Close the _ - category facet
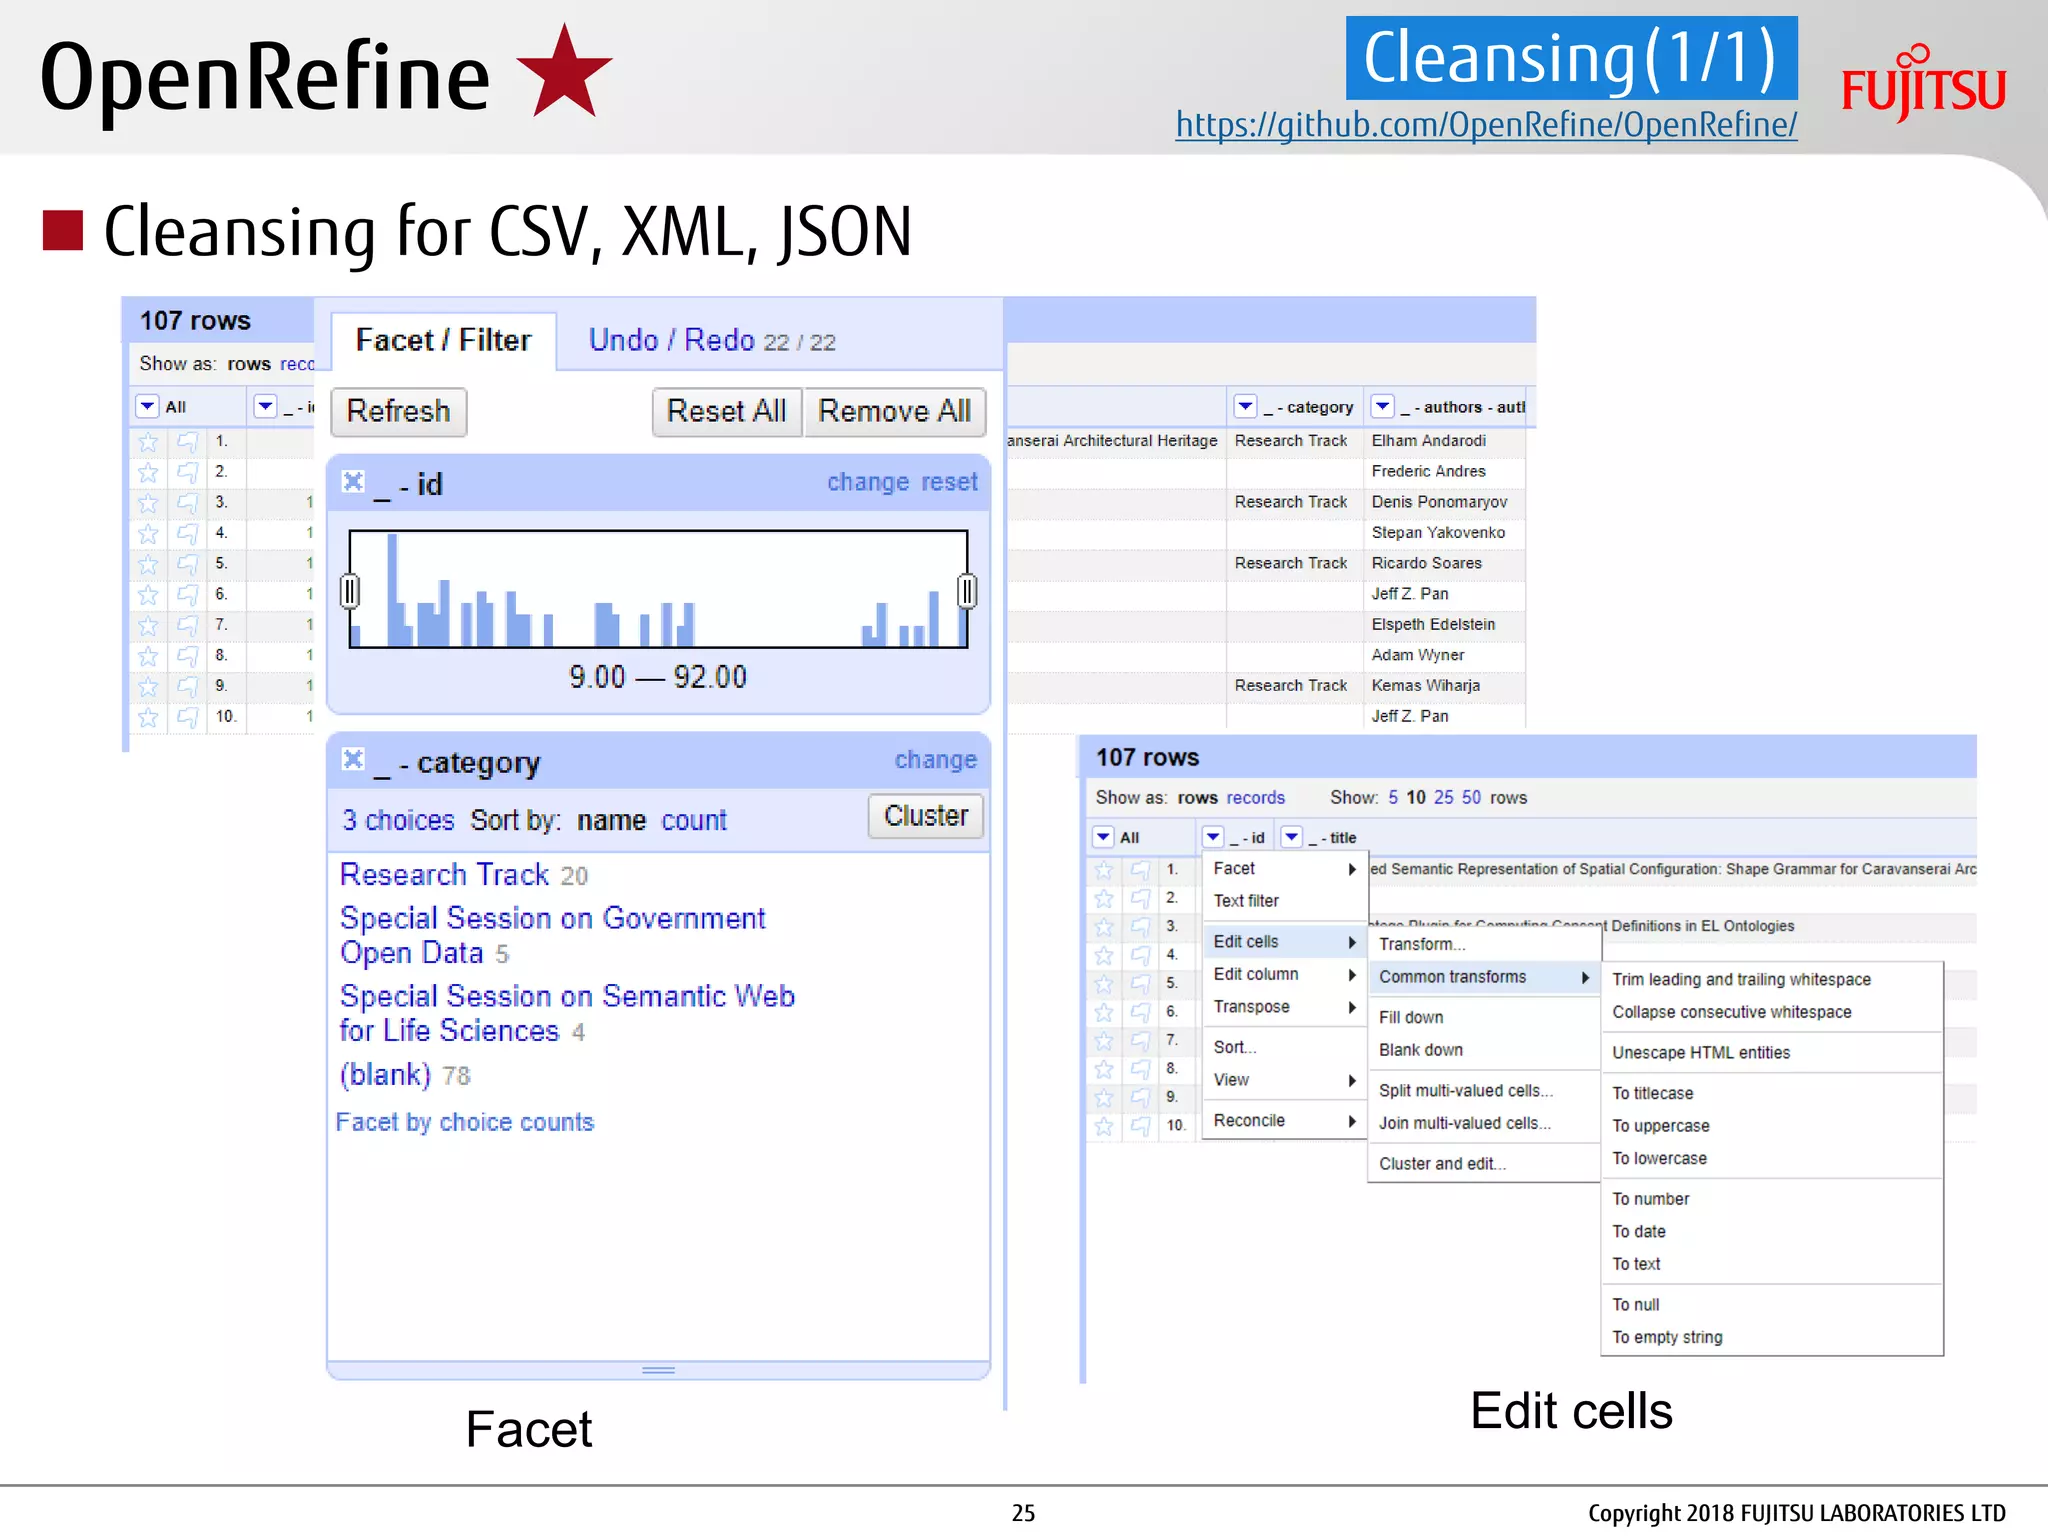The image size is (2048, 1536). 353,760
